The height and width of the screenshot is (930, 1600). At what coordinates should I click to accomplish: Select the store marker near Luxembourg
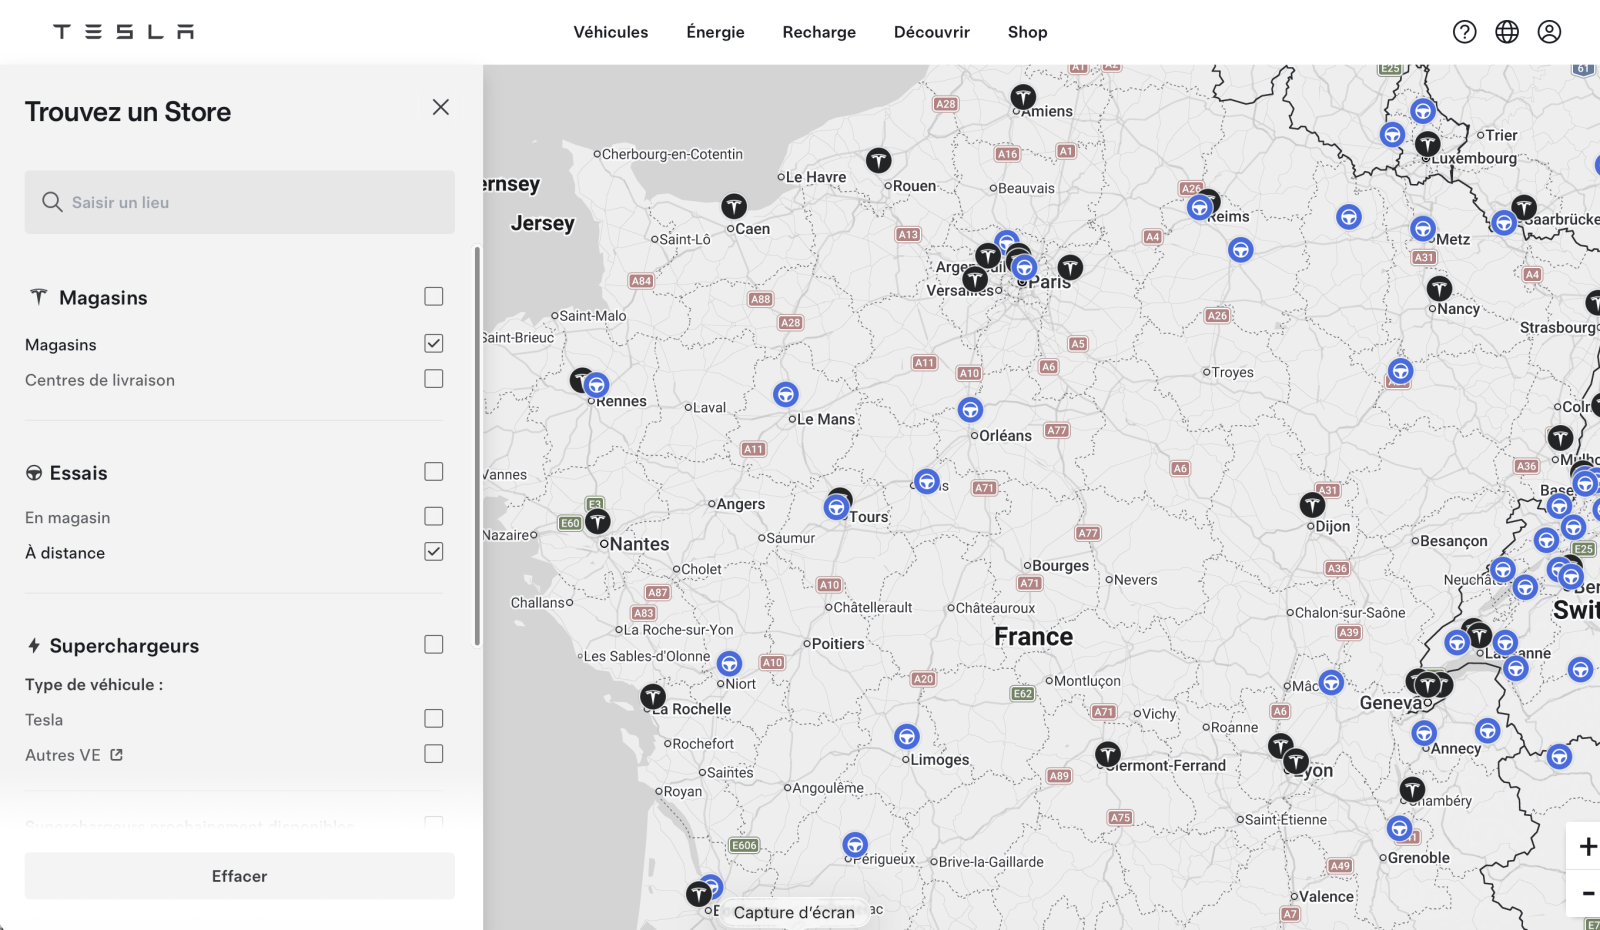tap(1428, 144)
